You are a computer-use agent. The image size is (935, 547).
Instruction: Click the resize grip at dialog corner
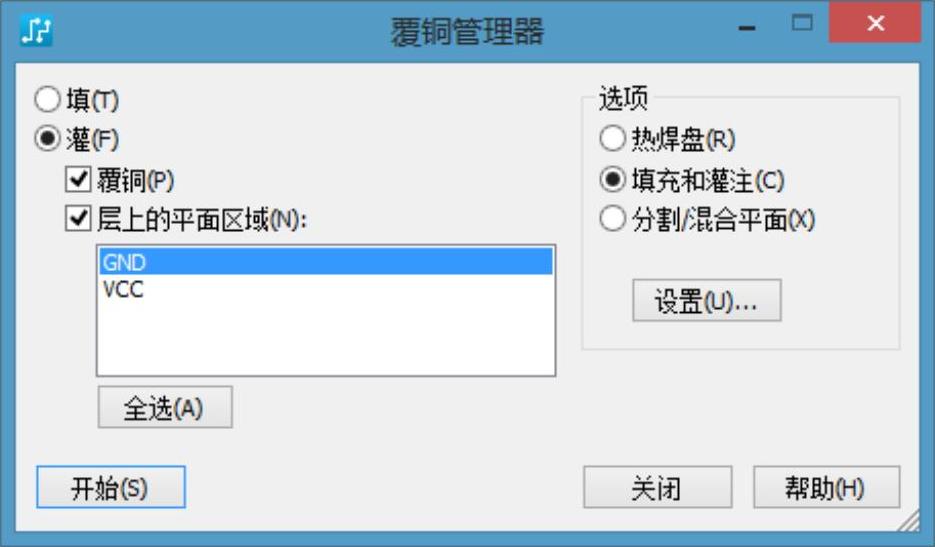pyautogui.click(x=909, y=521)
